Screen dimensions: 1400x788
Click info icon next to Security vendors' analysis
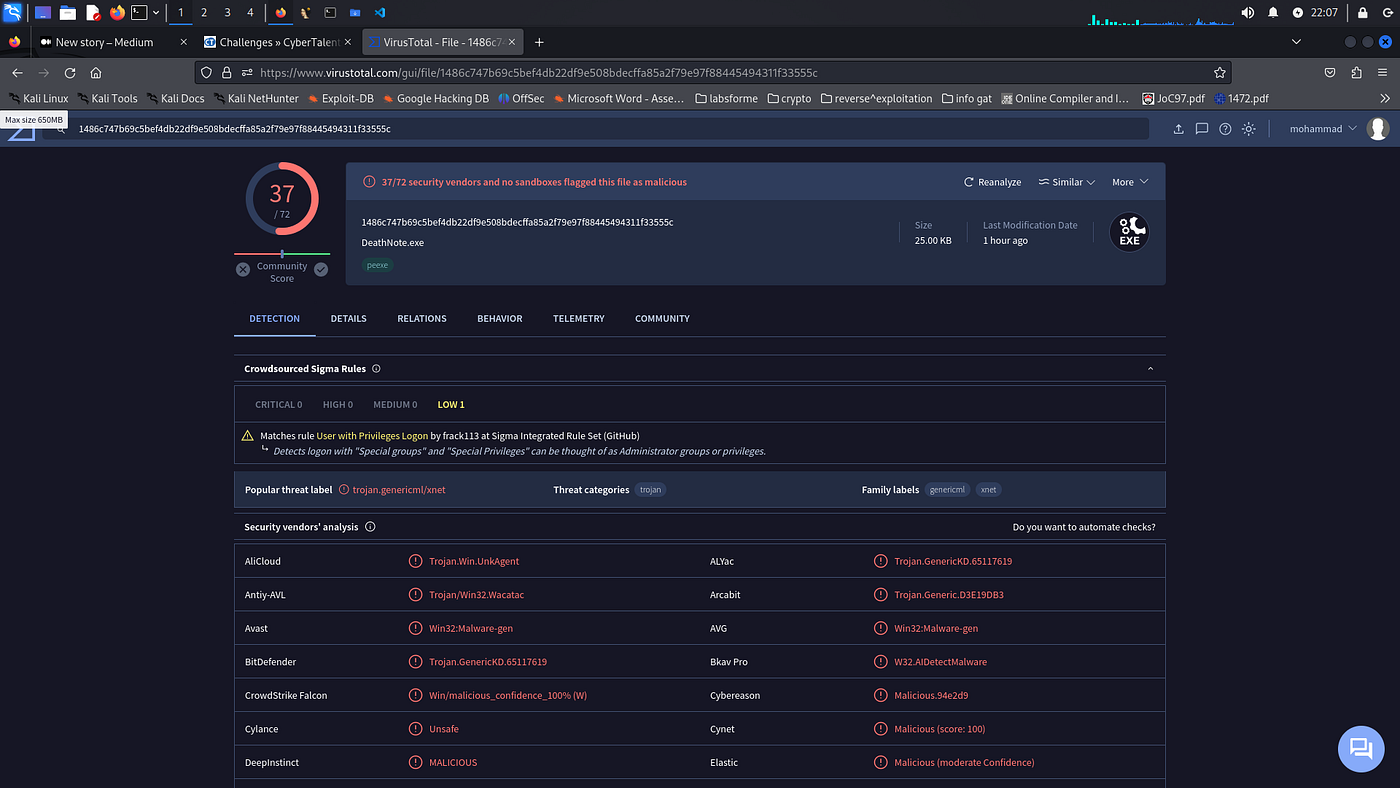370,527
